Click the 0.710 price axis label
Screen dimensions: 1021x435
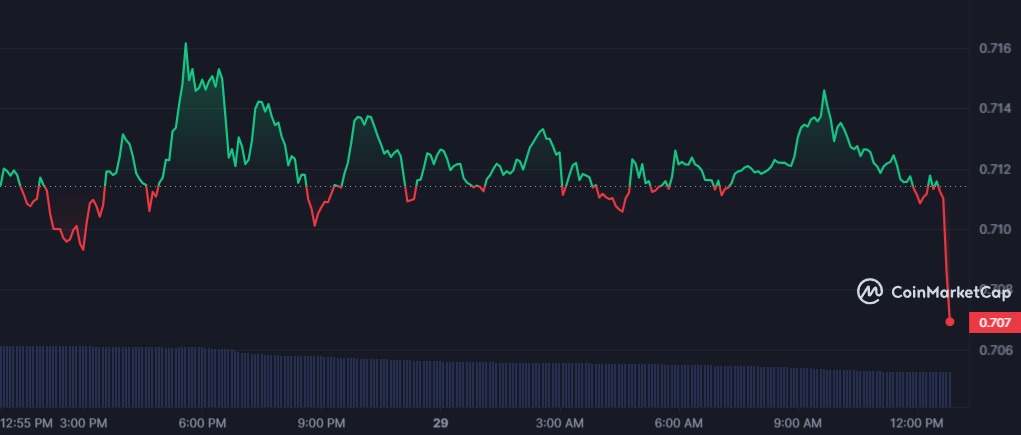point(995,229)
